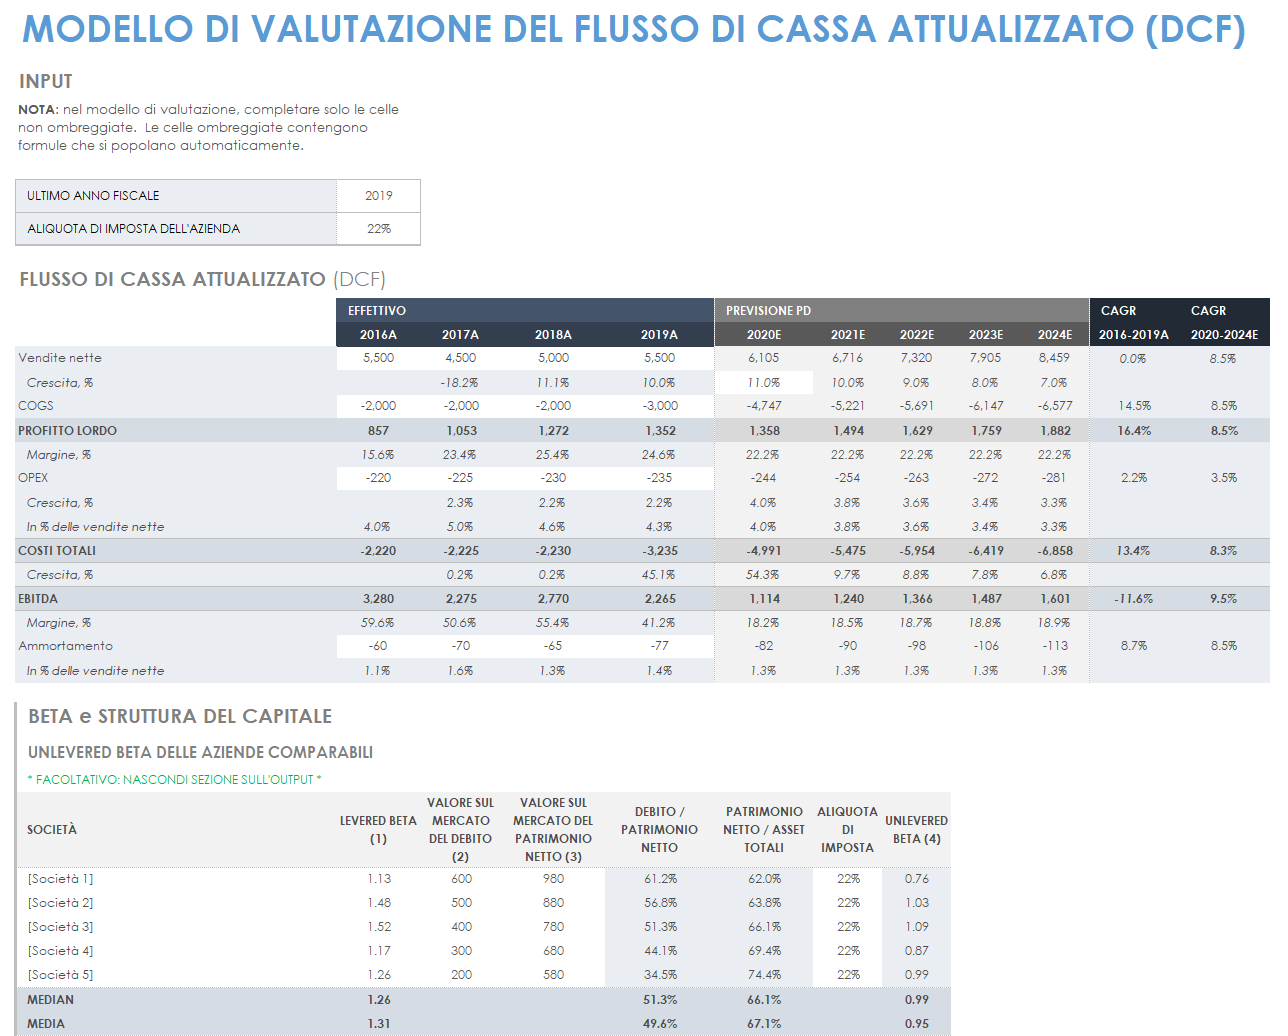Click the main DCF model title

[x=634, y=30]
